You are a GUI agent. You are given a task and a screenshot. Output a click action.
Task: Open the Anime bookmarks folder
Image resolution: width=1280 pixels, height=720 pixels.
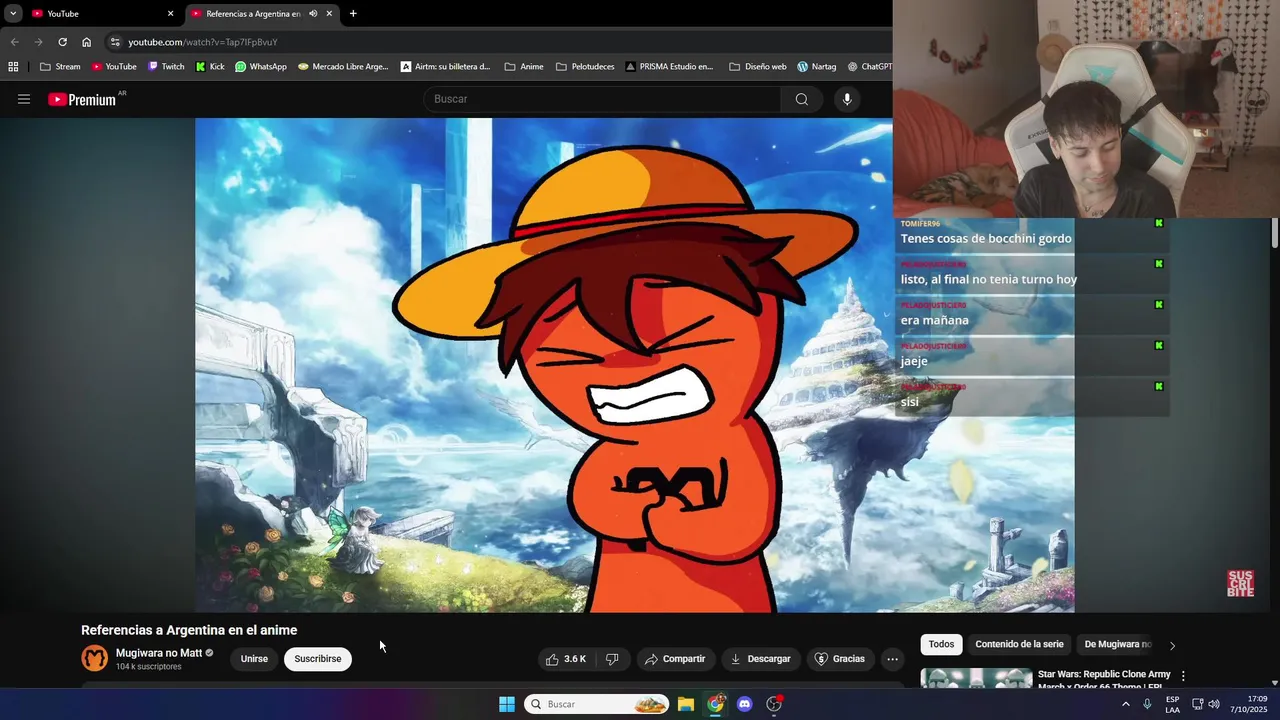point(524,67)
